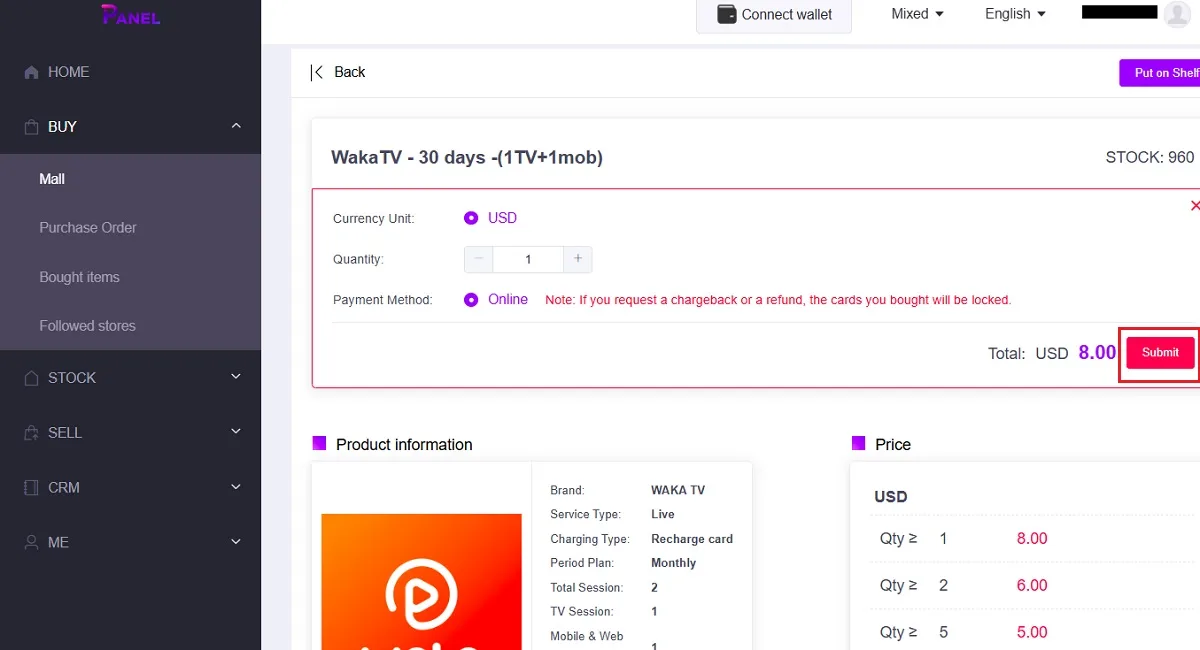Open the user avatar profile icon
1200x650 pixels.
coord(1176,13)
